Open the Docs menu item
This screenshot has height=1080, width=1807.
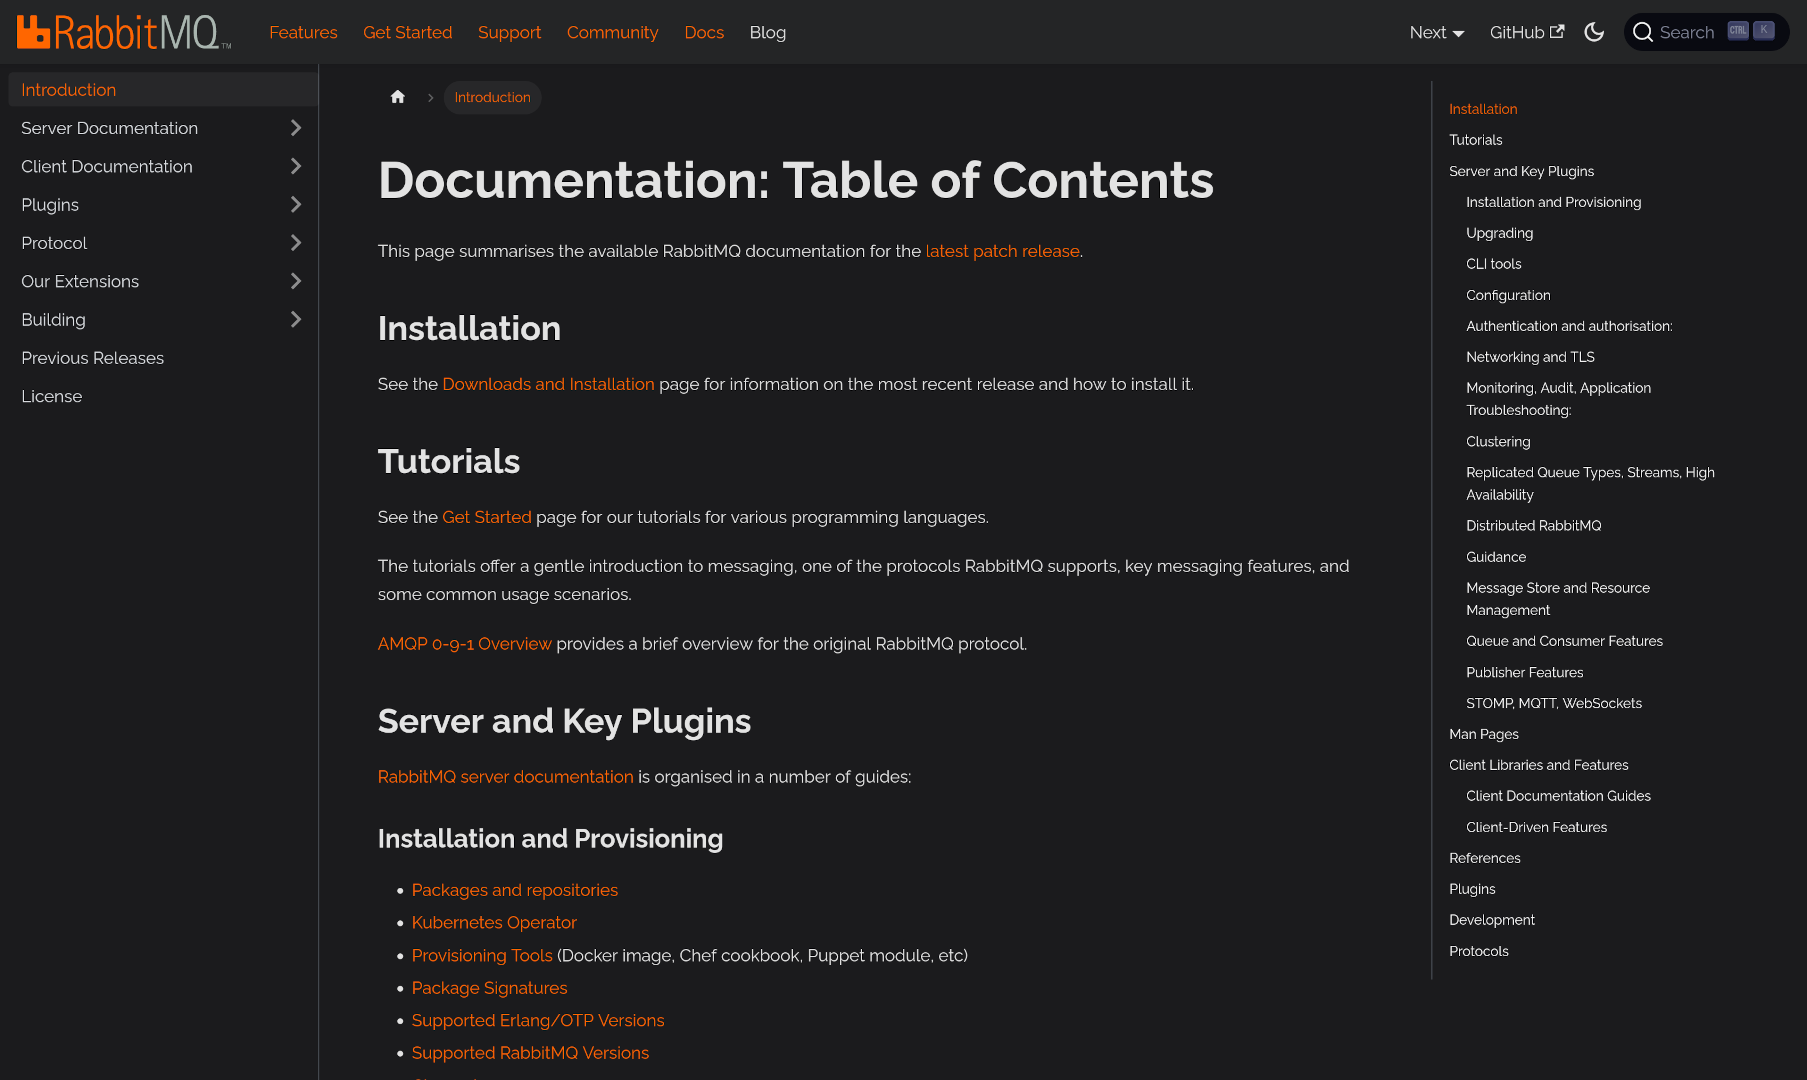click(x=704, y=31)
